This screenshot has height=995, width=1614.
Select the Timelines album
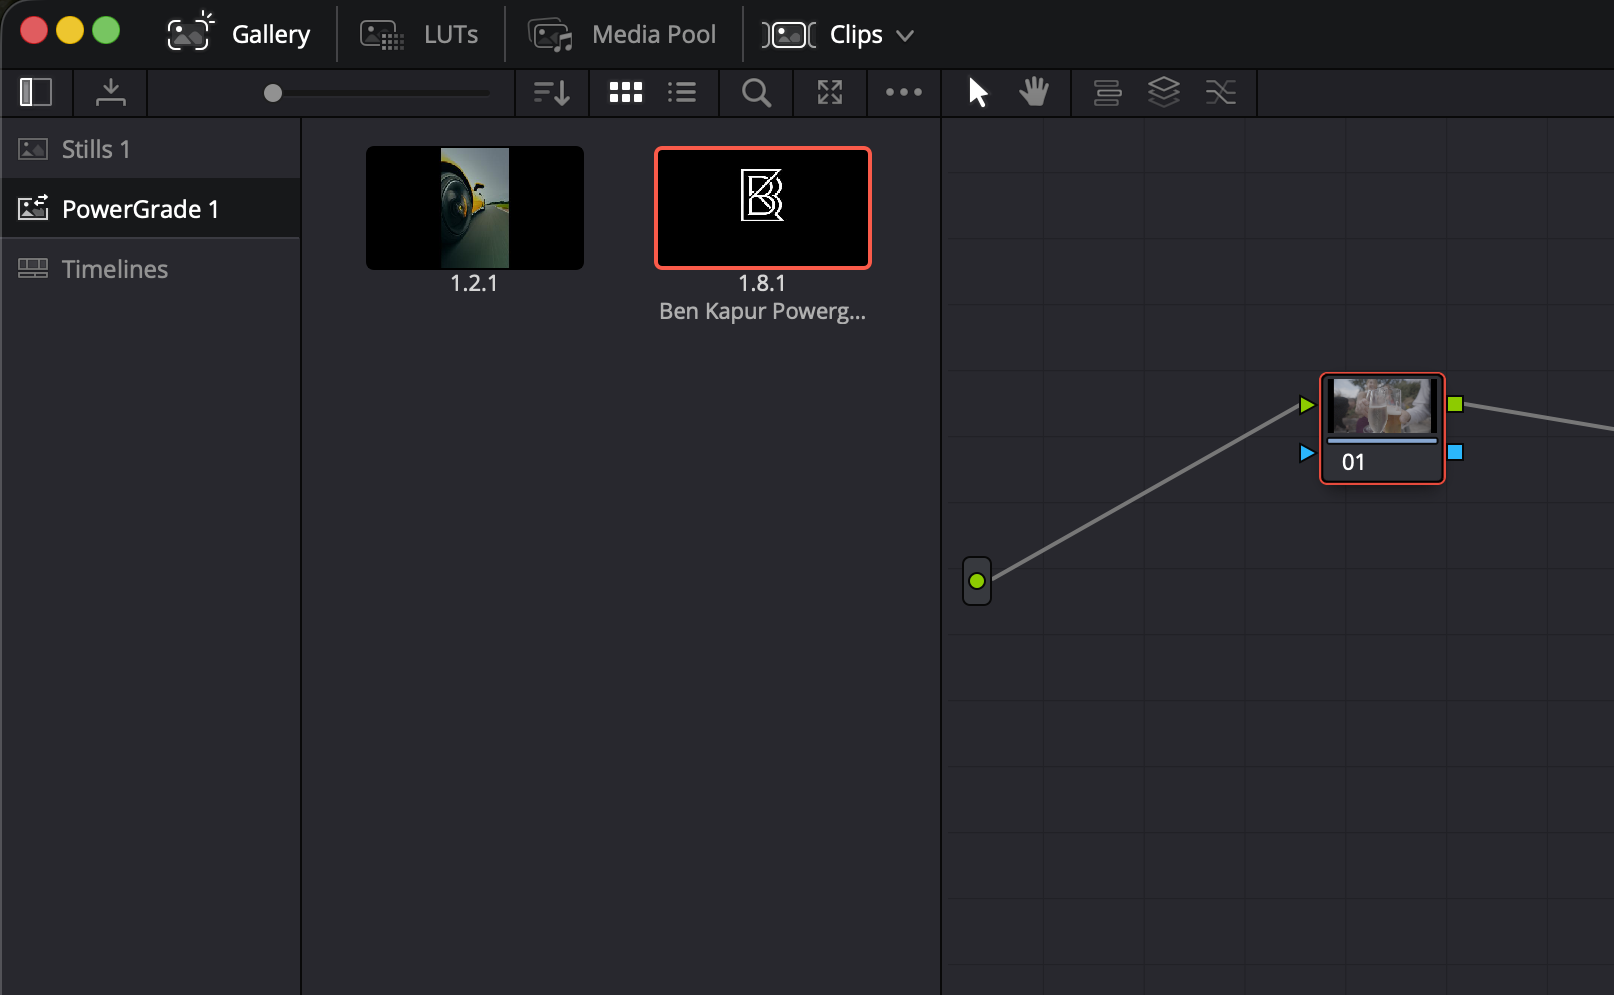pyautogui.click(x=151, y=269)
